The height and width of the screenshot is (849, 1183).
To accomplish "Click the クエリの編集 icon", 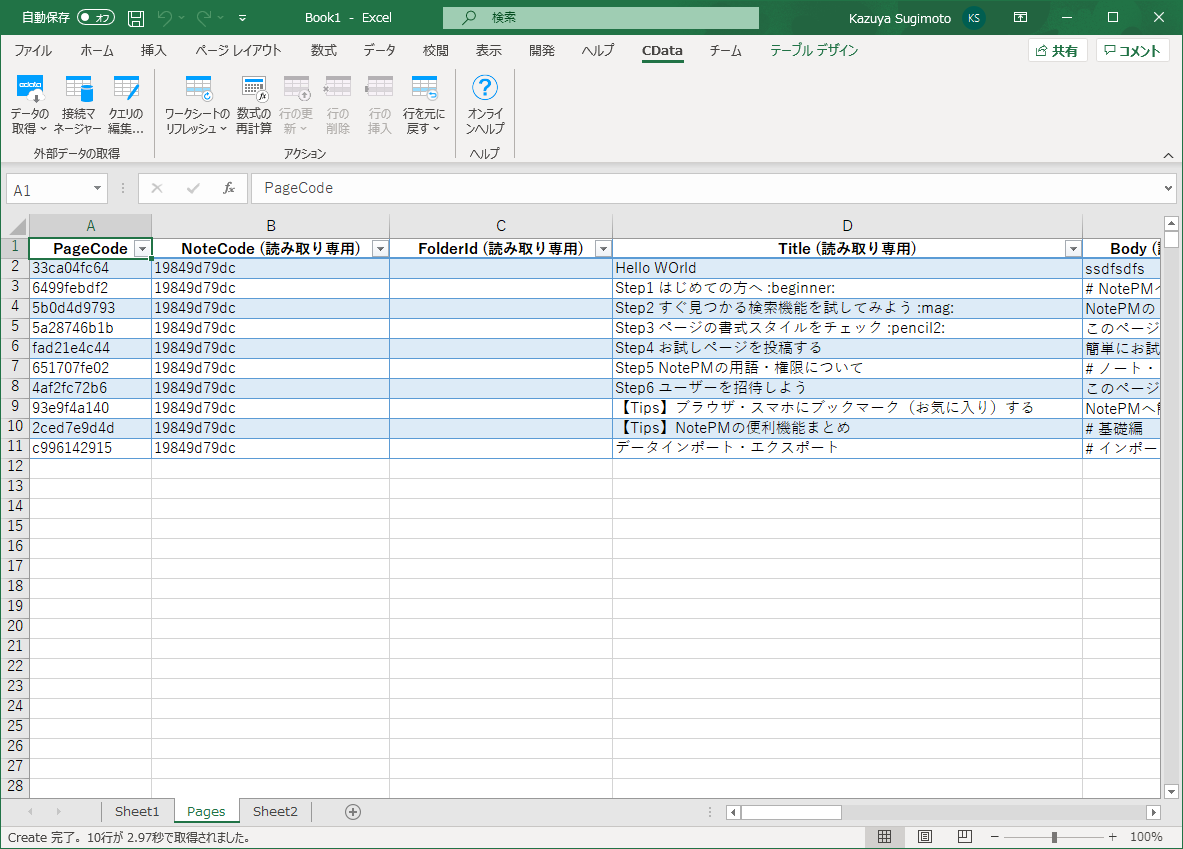I will pos(126,89).
